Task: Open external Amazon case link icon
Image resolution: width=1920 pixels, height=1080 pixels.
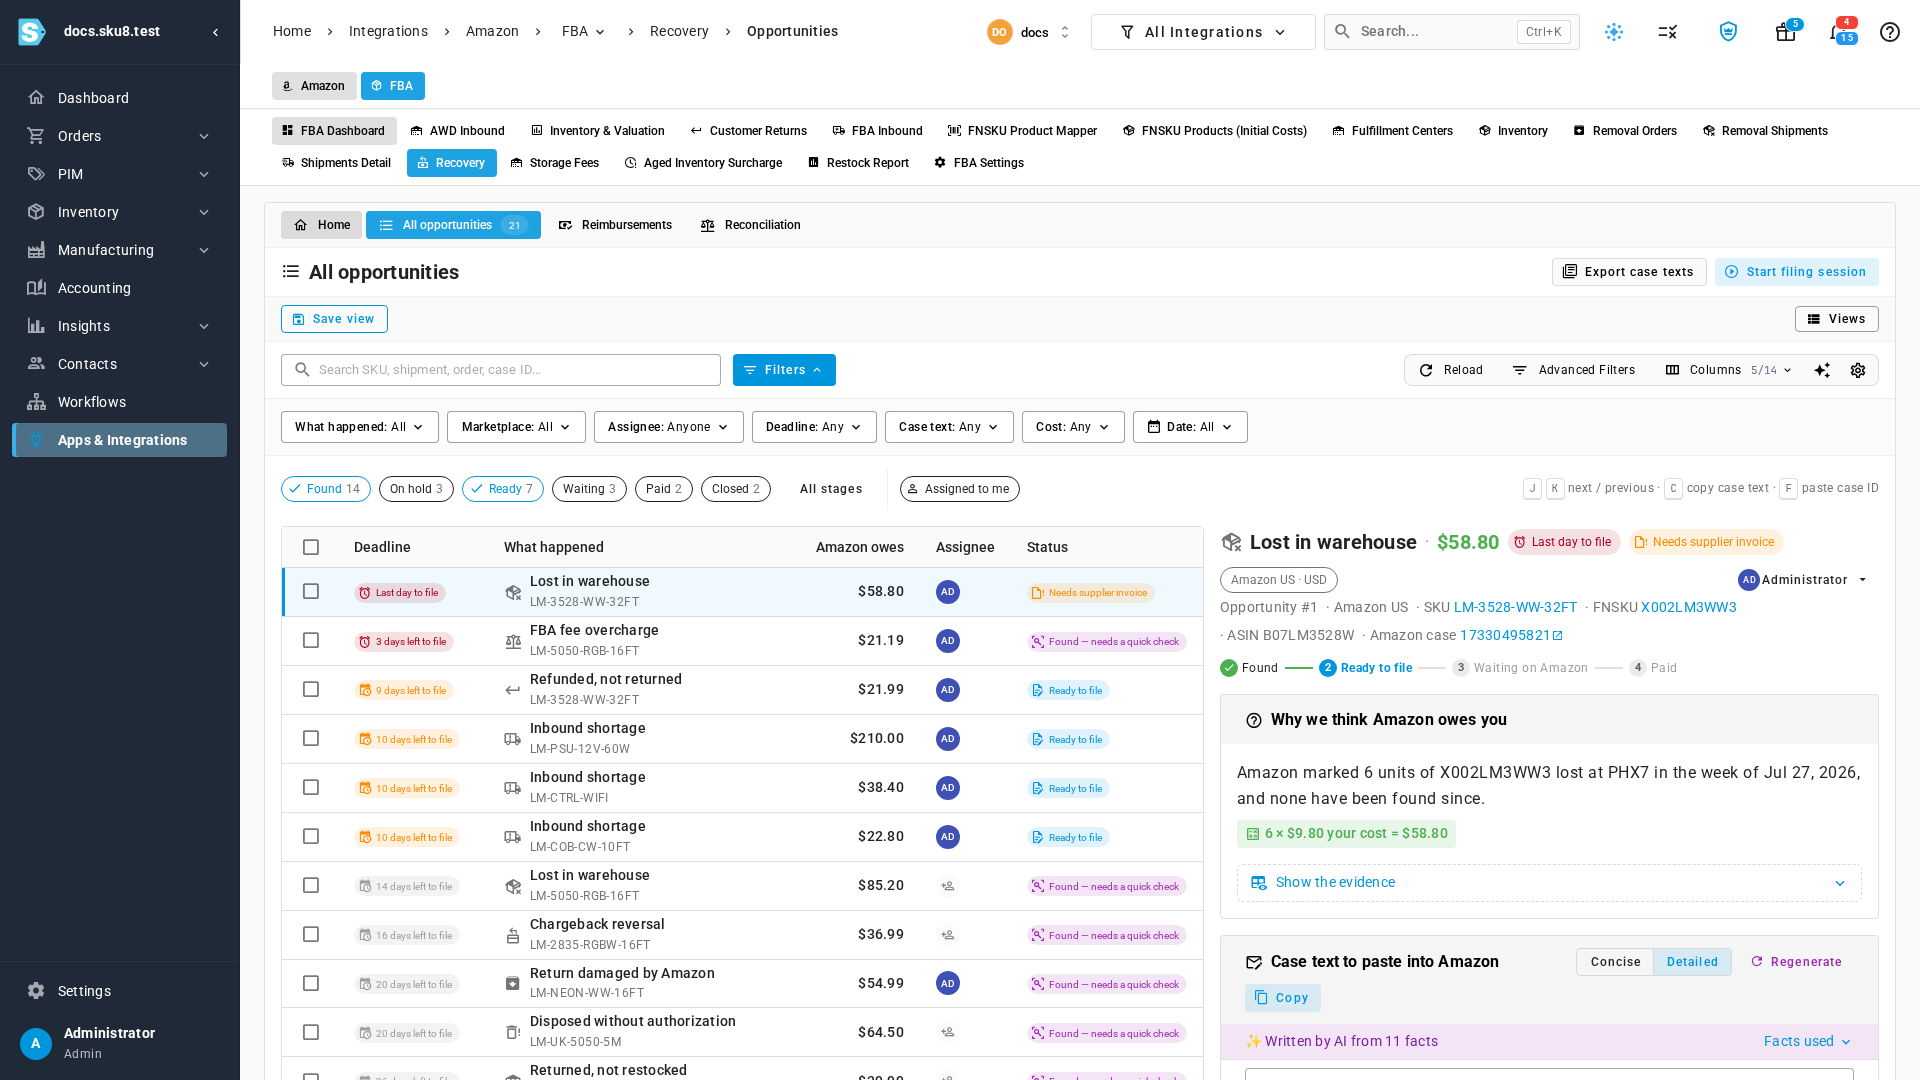Action: coord(1557,636)
